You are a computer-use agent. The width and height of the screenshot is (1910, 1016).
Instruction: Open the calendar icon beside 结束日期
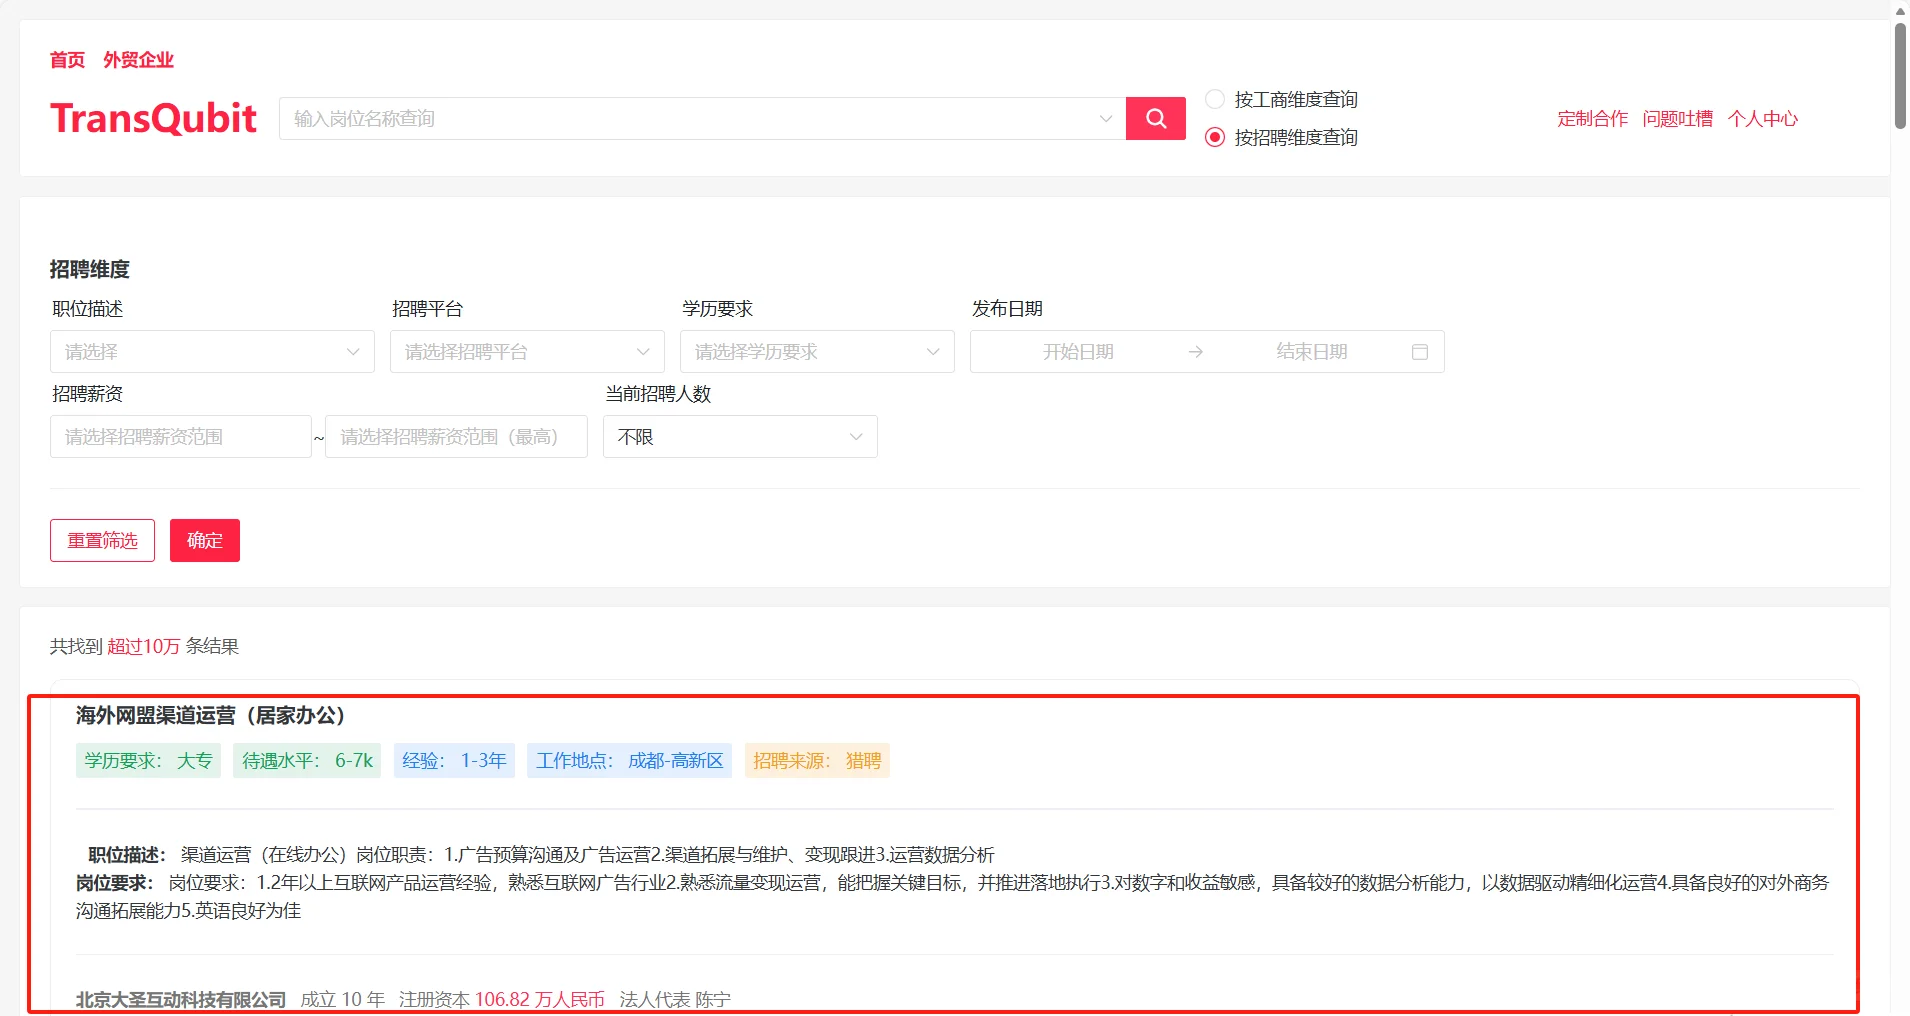point(1421,351)
